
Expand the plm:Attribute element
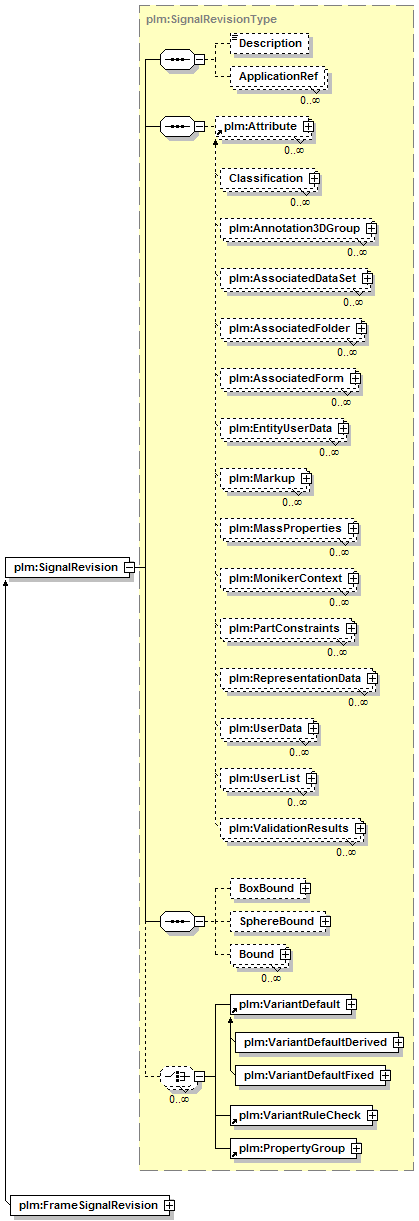coord(308,127)
